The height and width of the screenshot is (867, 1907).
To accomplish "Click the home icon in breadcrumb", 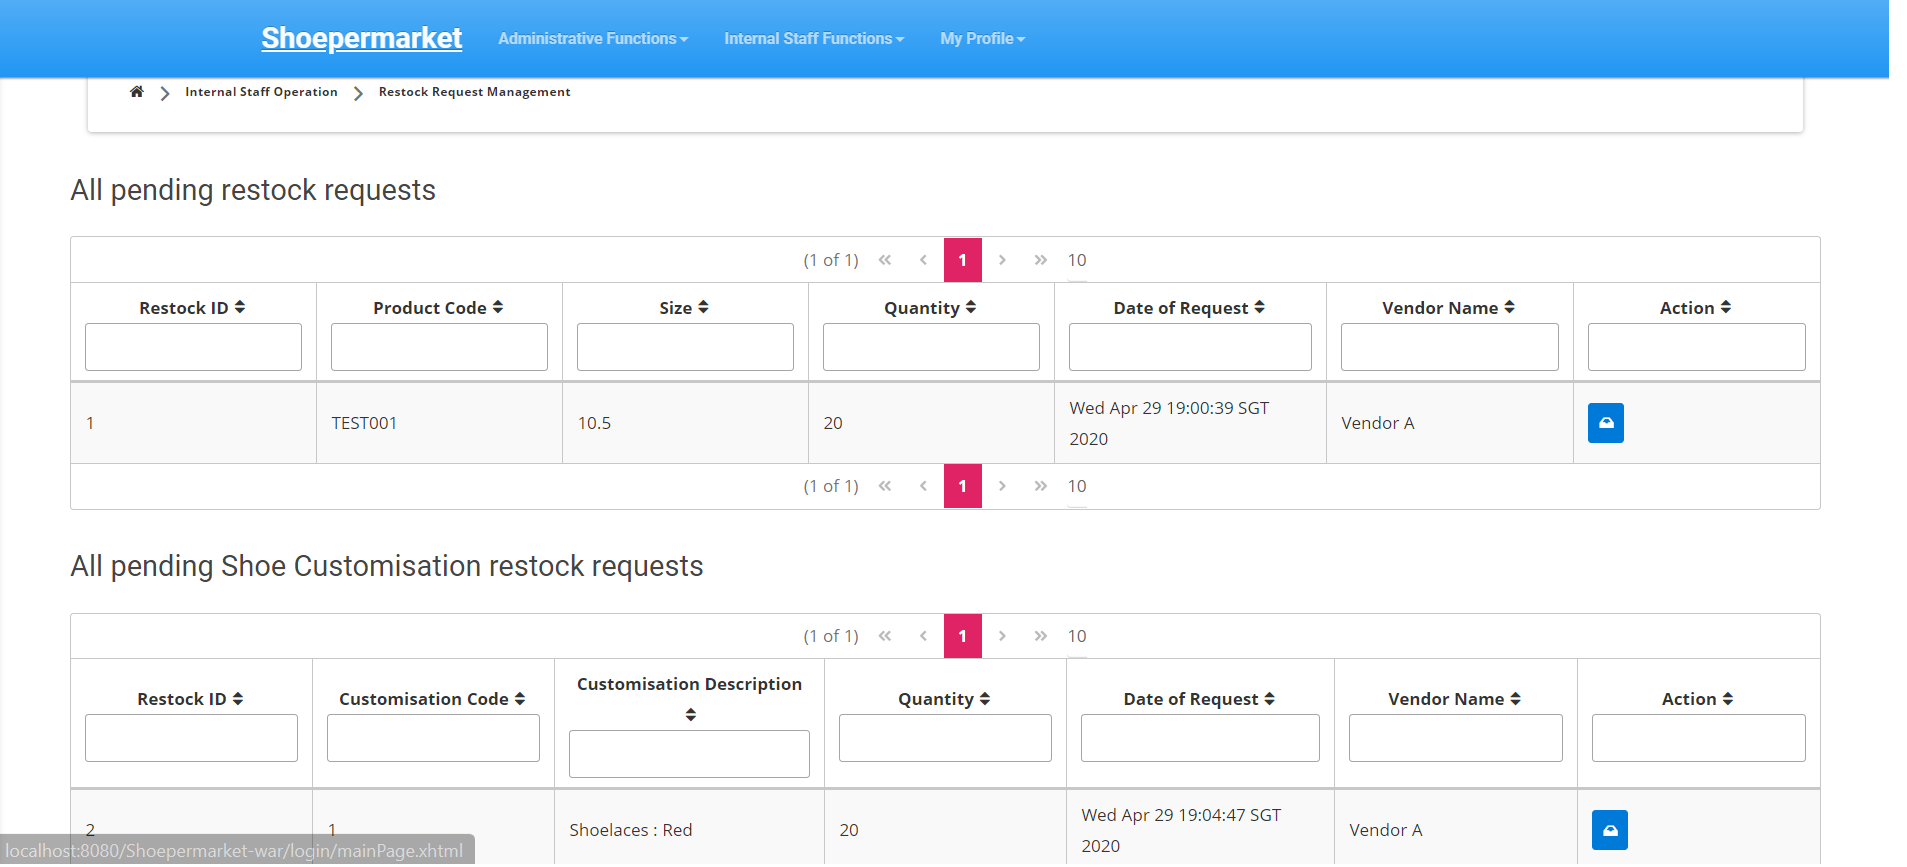I will [137, 92].
